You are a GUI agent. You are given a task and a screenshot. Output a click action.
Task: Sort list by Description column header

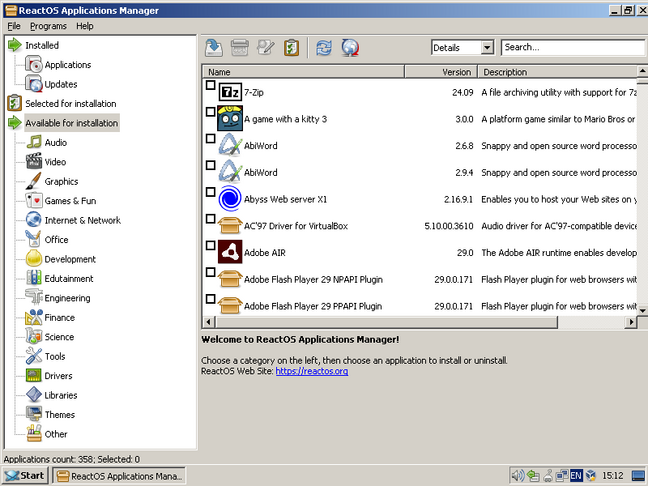(557, 72)
